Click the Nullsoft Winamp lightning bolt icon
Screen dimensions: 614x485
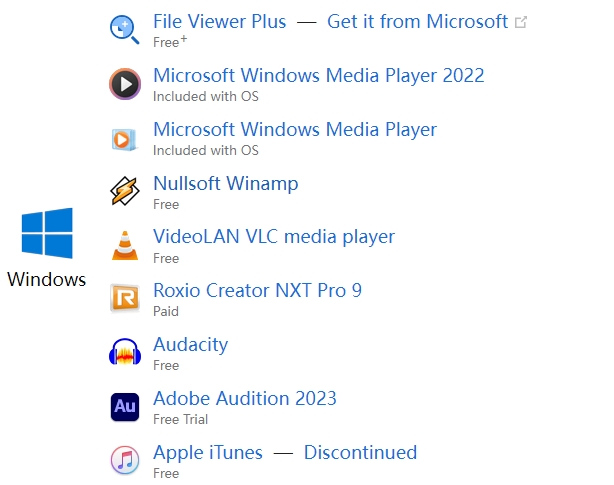point(125,191)
